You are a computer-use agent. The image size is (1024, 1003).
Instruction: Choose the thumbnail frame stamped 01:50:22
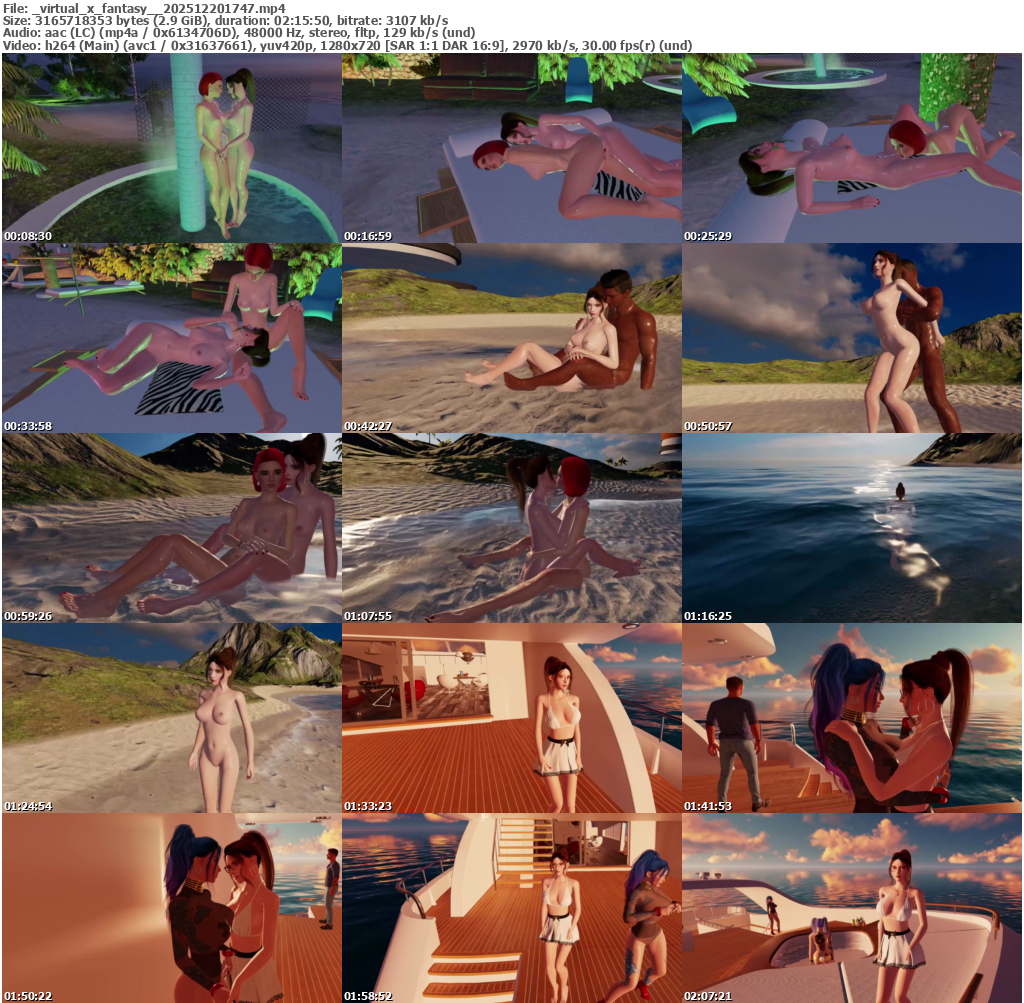pos(172,908)
